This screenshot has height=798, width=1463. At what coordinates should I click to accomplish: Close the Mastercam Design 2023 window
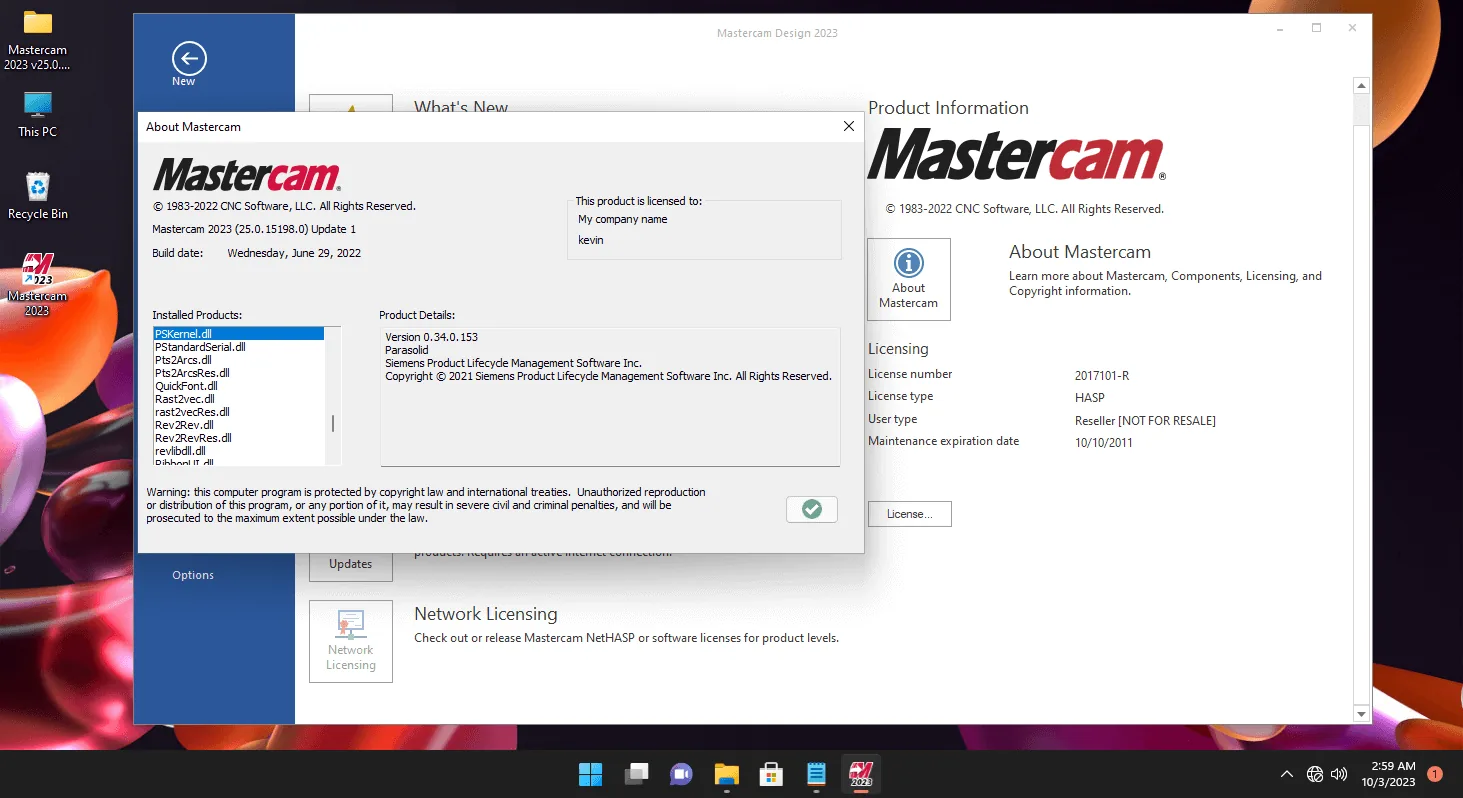click(x=1353, y=28)
